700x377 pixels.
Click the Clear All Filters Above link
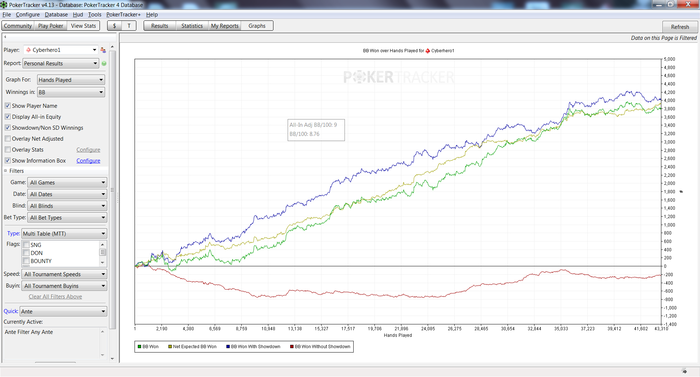[55, 297]
